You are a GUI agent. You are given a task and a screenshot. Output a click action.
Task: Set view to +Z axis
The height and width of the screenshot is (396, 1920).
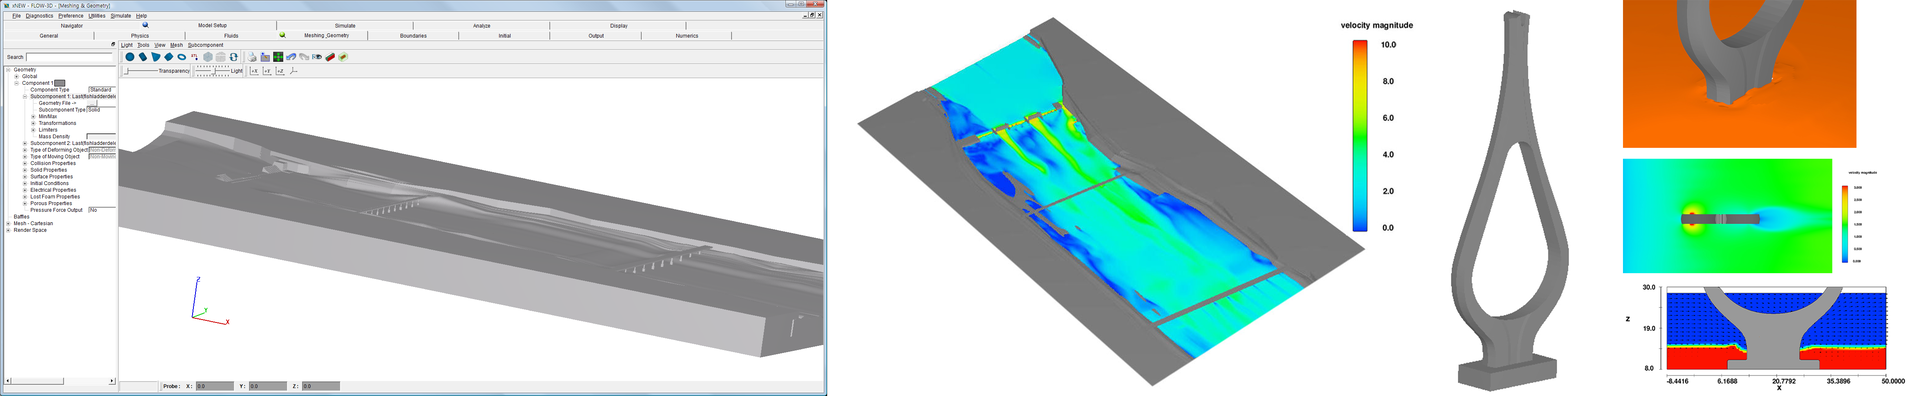click(280, 71)
